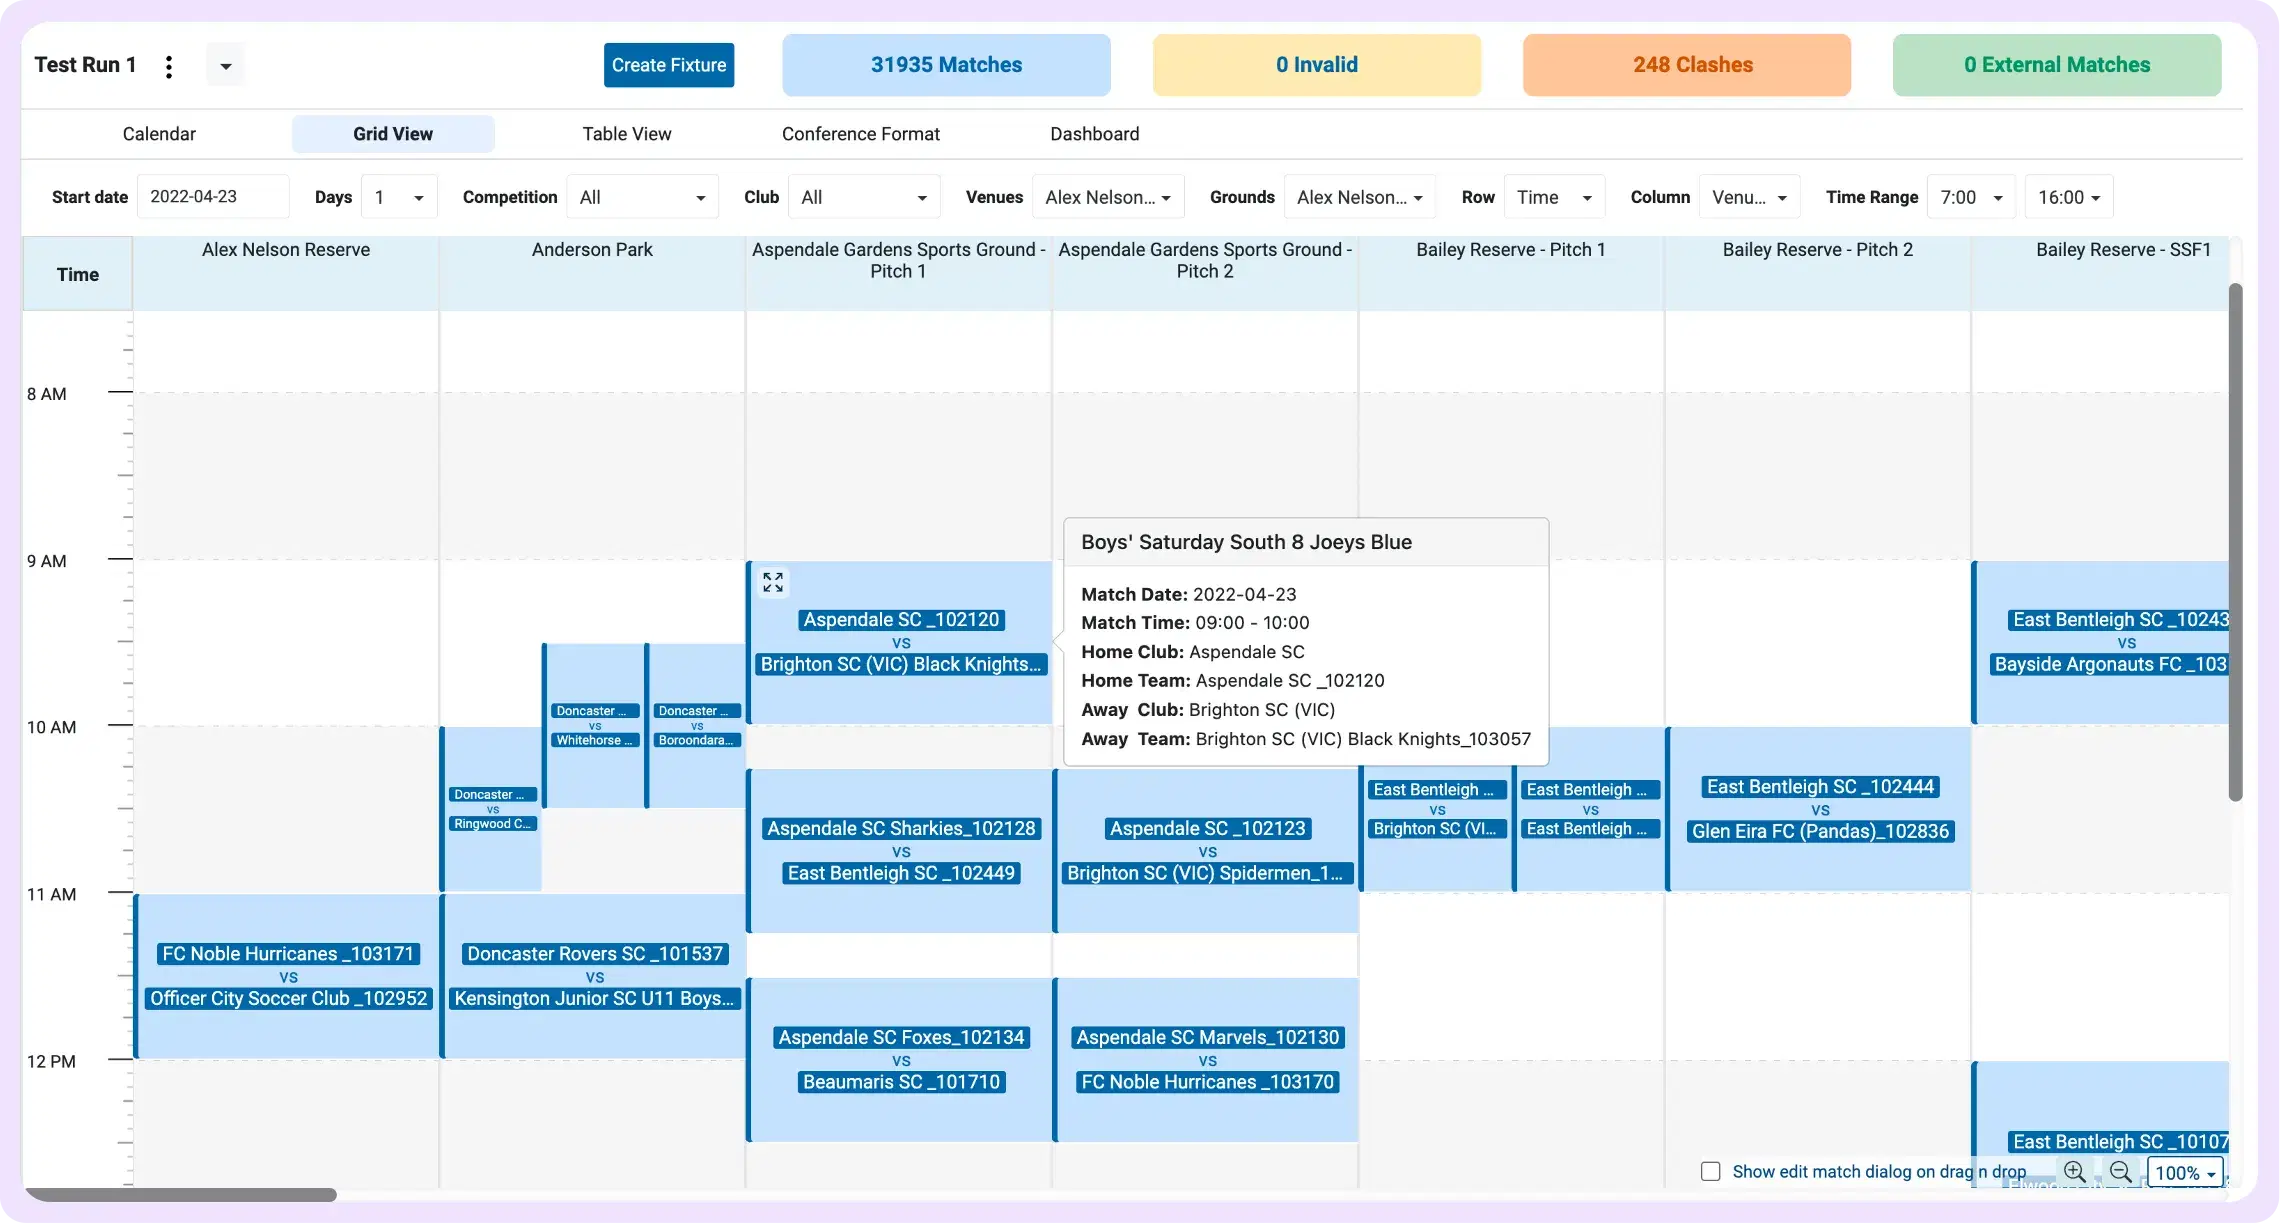Click the Officer City Soccer Club_102952 label
Screen dimensions: 2280x1223
(288, 998)
